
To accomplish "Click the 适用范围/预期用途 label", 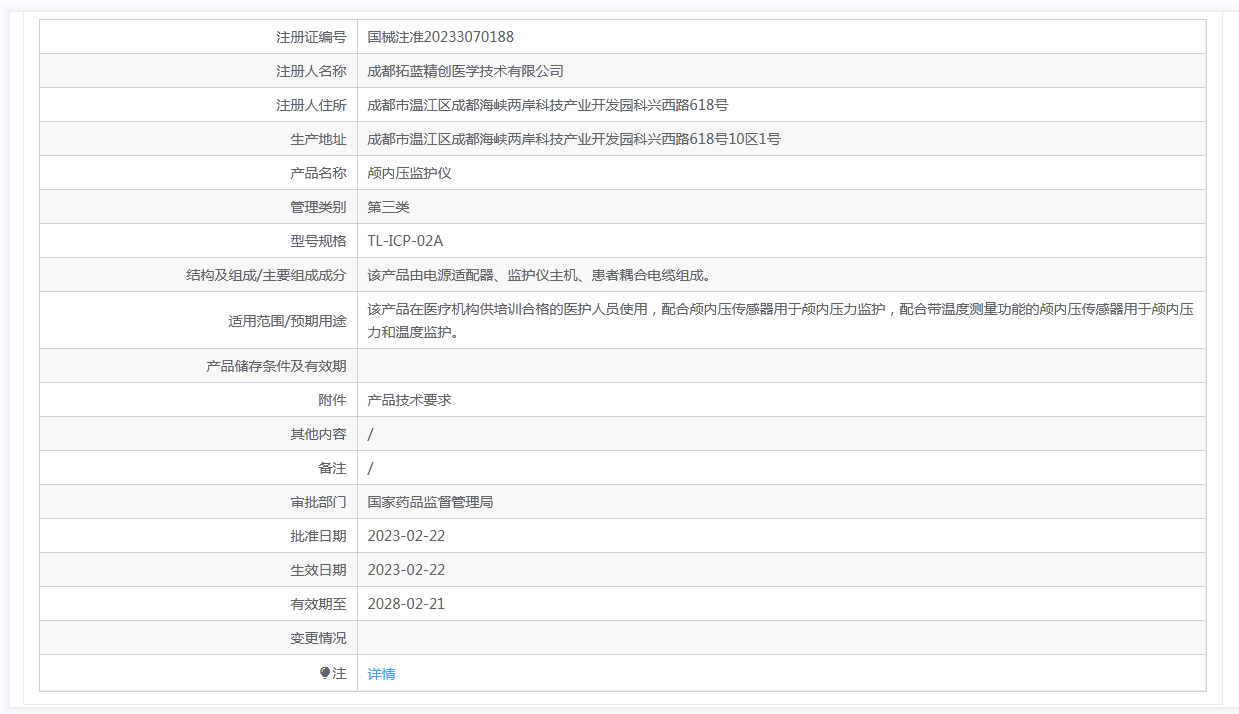I will coord(287,321).
